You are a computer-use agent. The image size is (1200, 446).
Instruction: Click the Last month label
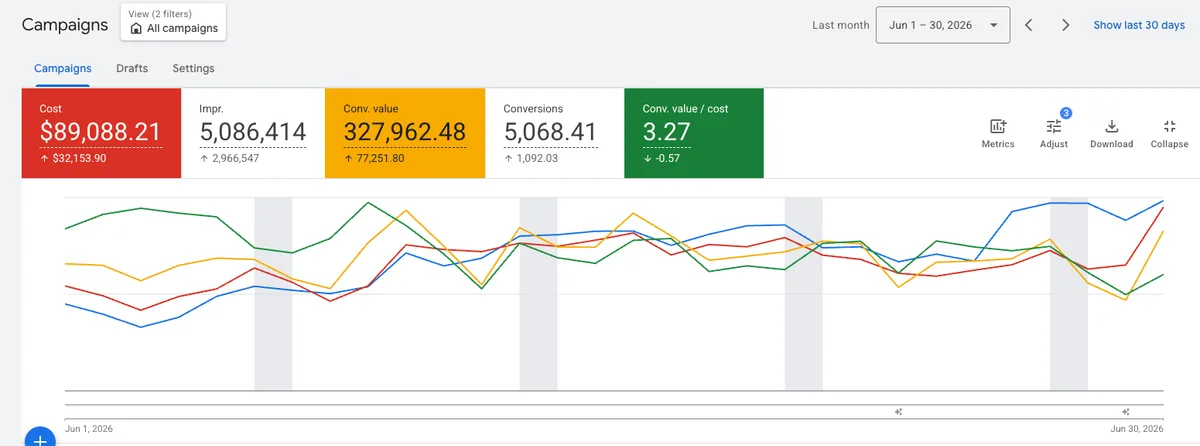pyautogui.click(x=840, y=25)
